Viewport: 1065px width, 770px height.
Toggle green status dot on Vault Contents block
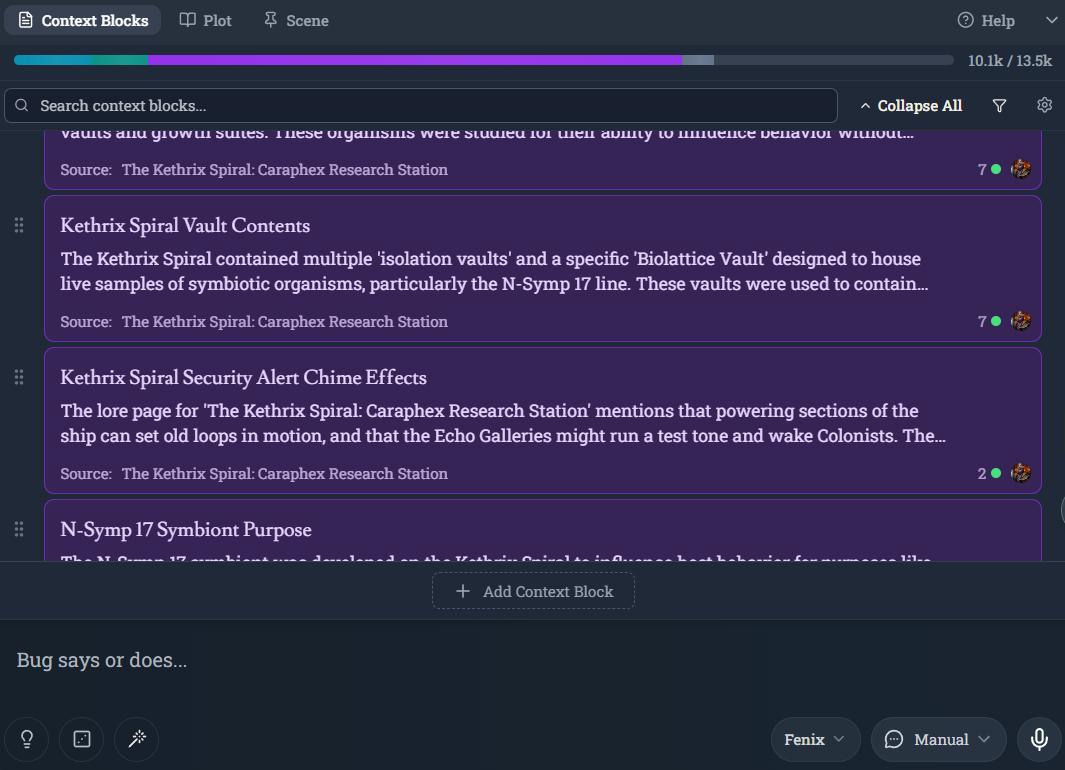point(996,322)
